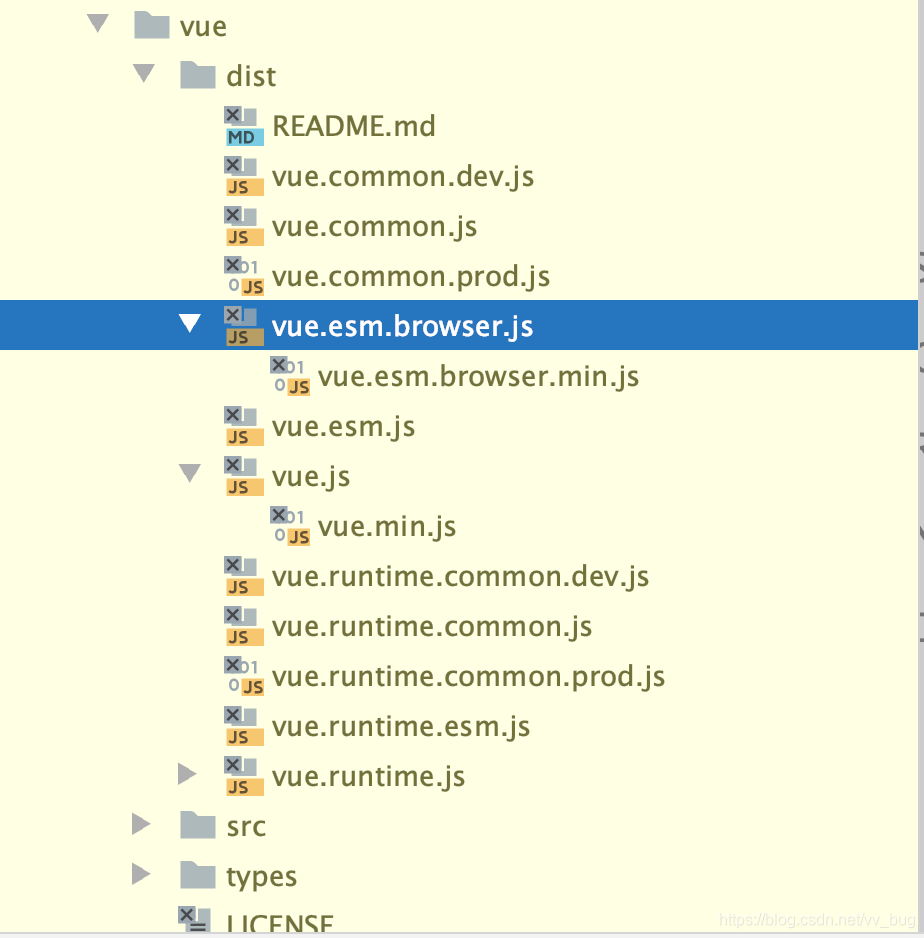The width and height of the screenshot is (924, 938).
Task: Collapse the dist folder arrow
Action: 144,73
